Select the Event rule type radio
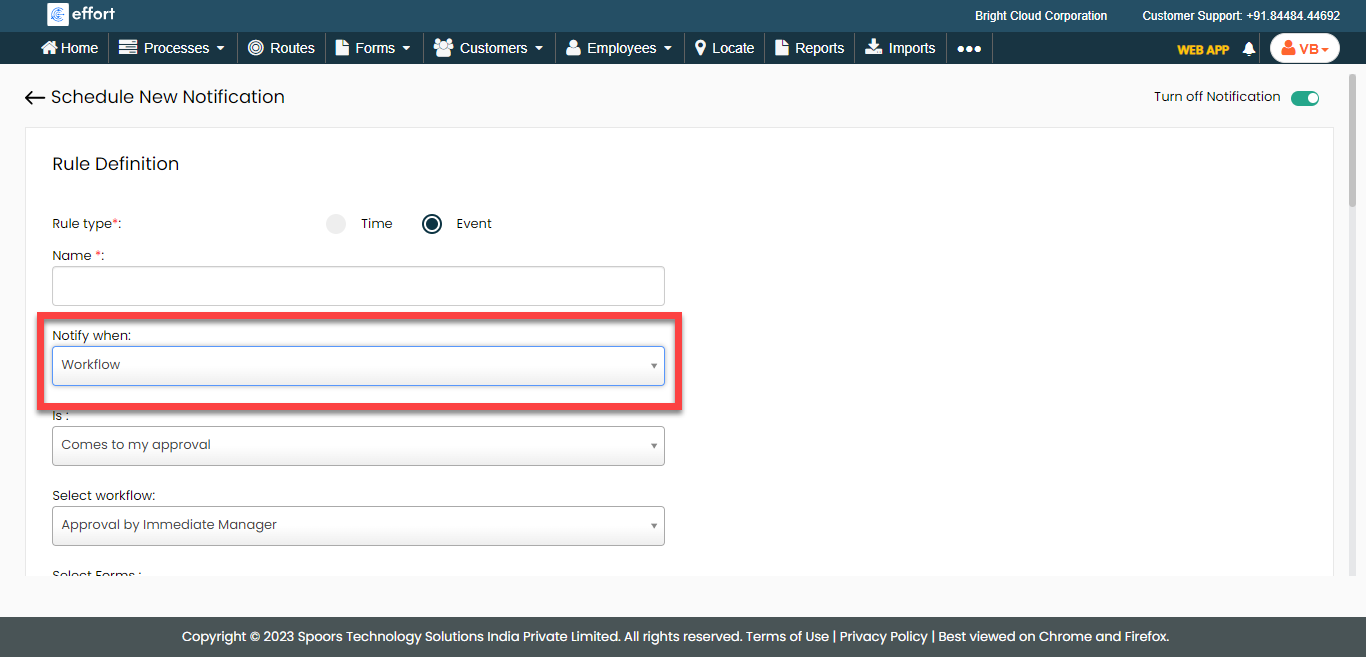The width and height of the screenshot is (1366, 657). point(432,224)
